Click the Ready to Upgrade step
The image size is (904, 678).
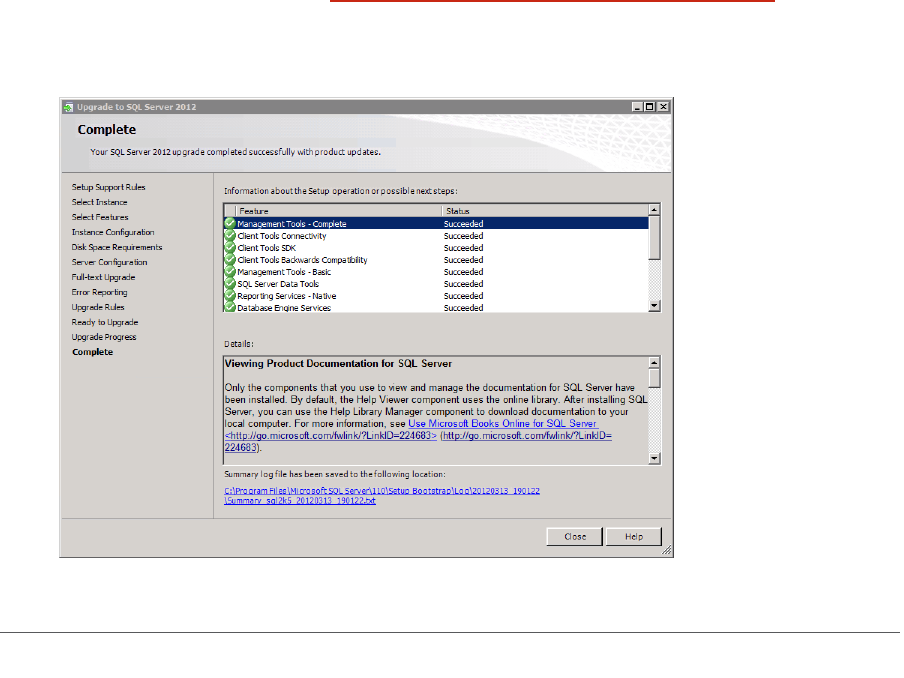point(105,322)
